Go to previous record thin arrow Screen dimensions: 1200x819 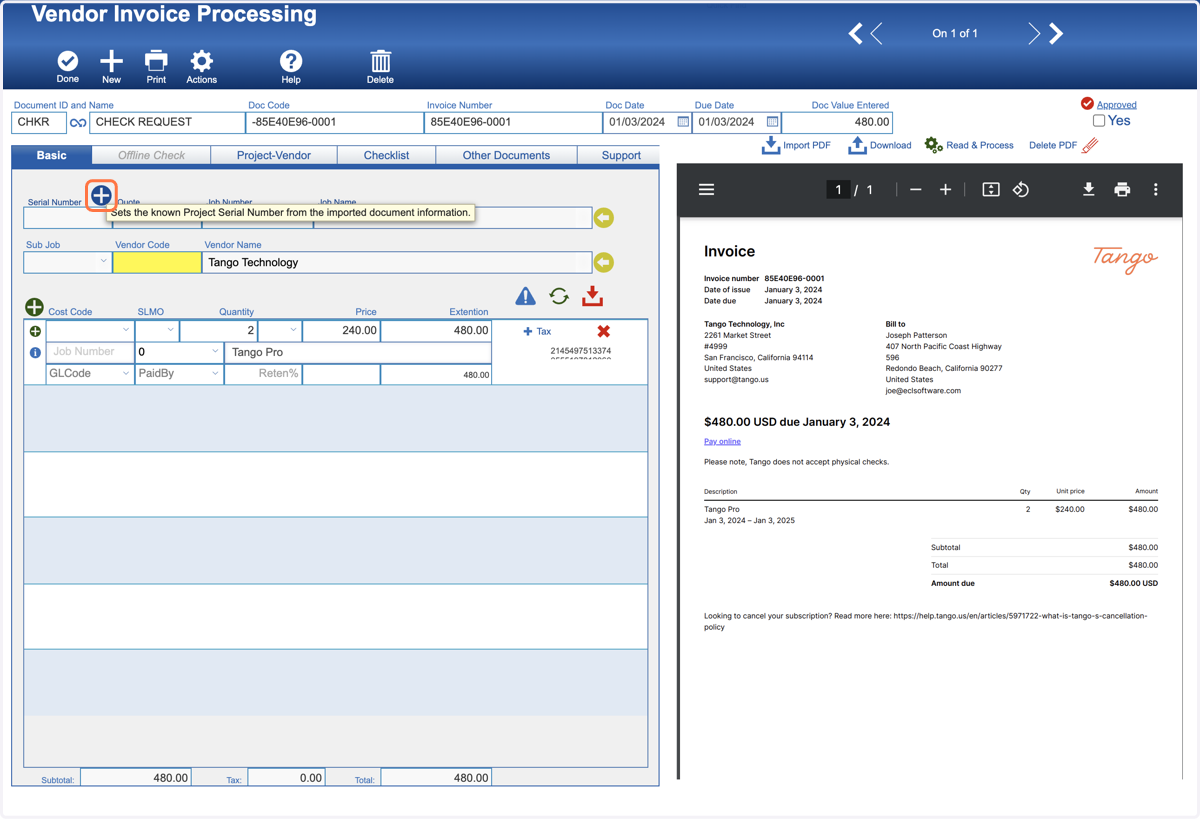[876, 34]
